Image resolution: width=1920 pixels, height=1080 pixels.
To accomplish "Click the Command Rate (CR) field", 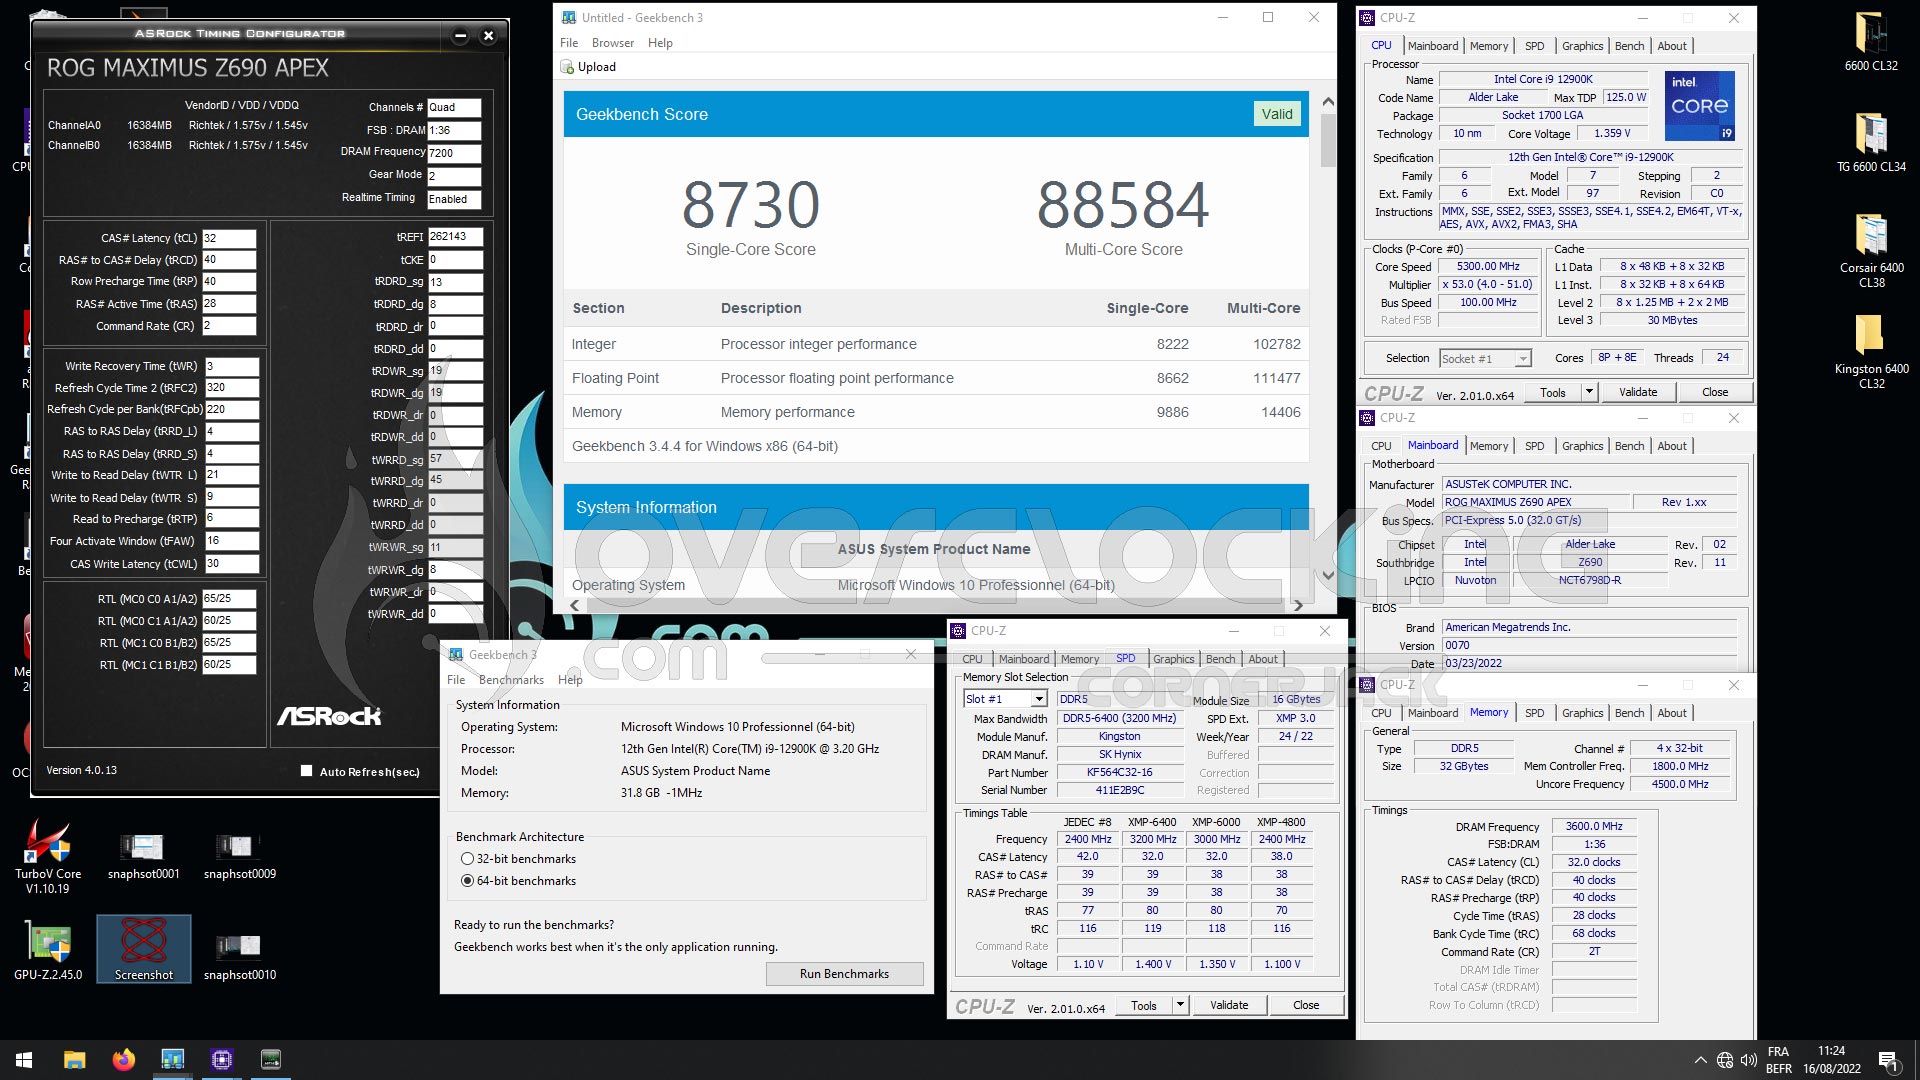I will point(229,326).
